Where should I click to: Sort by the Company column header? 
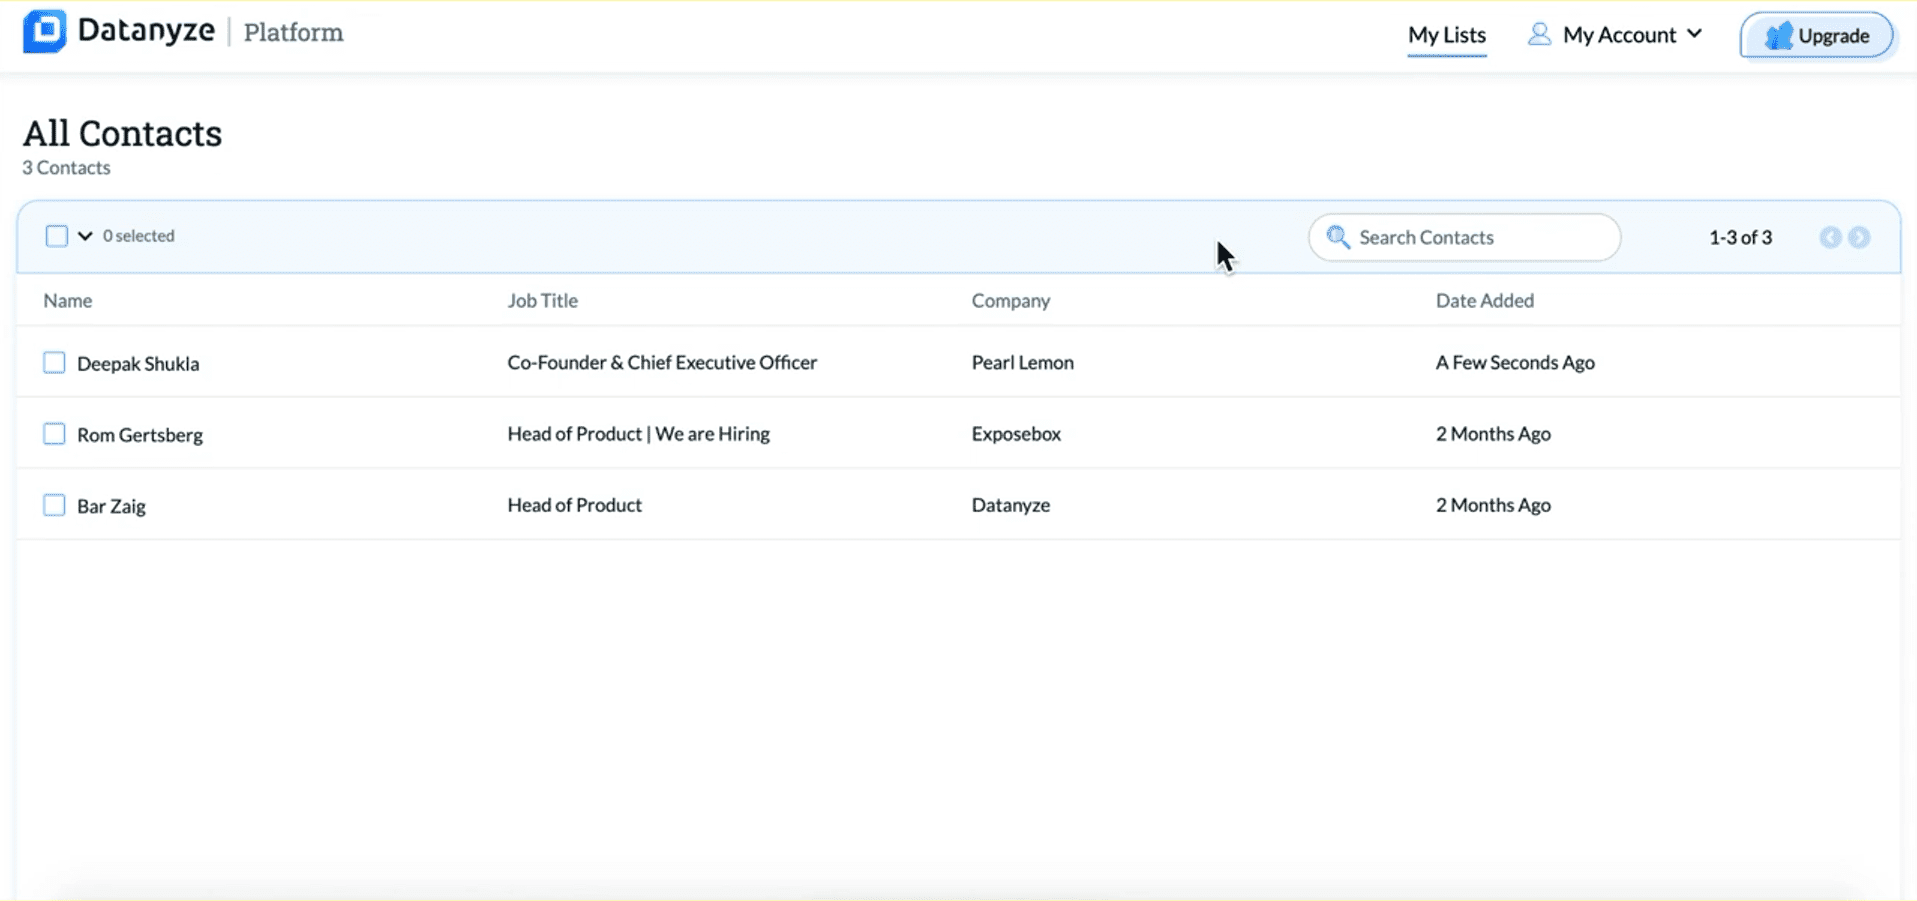(1011, 300)
